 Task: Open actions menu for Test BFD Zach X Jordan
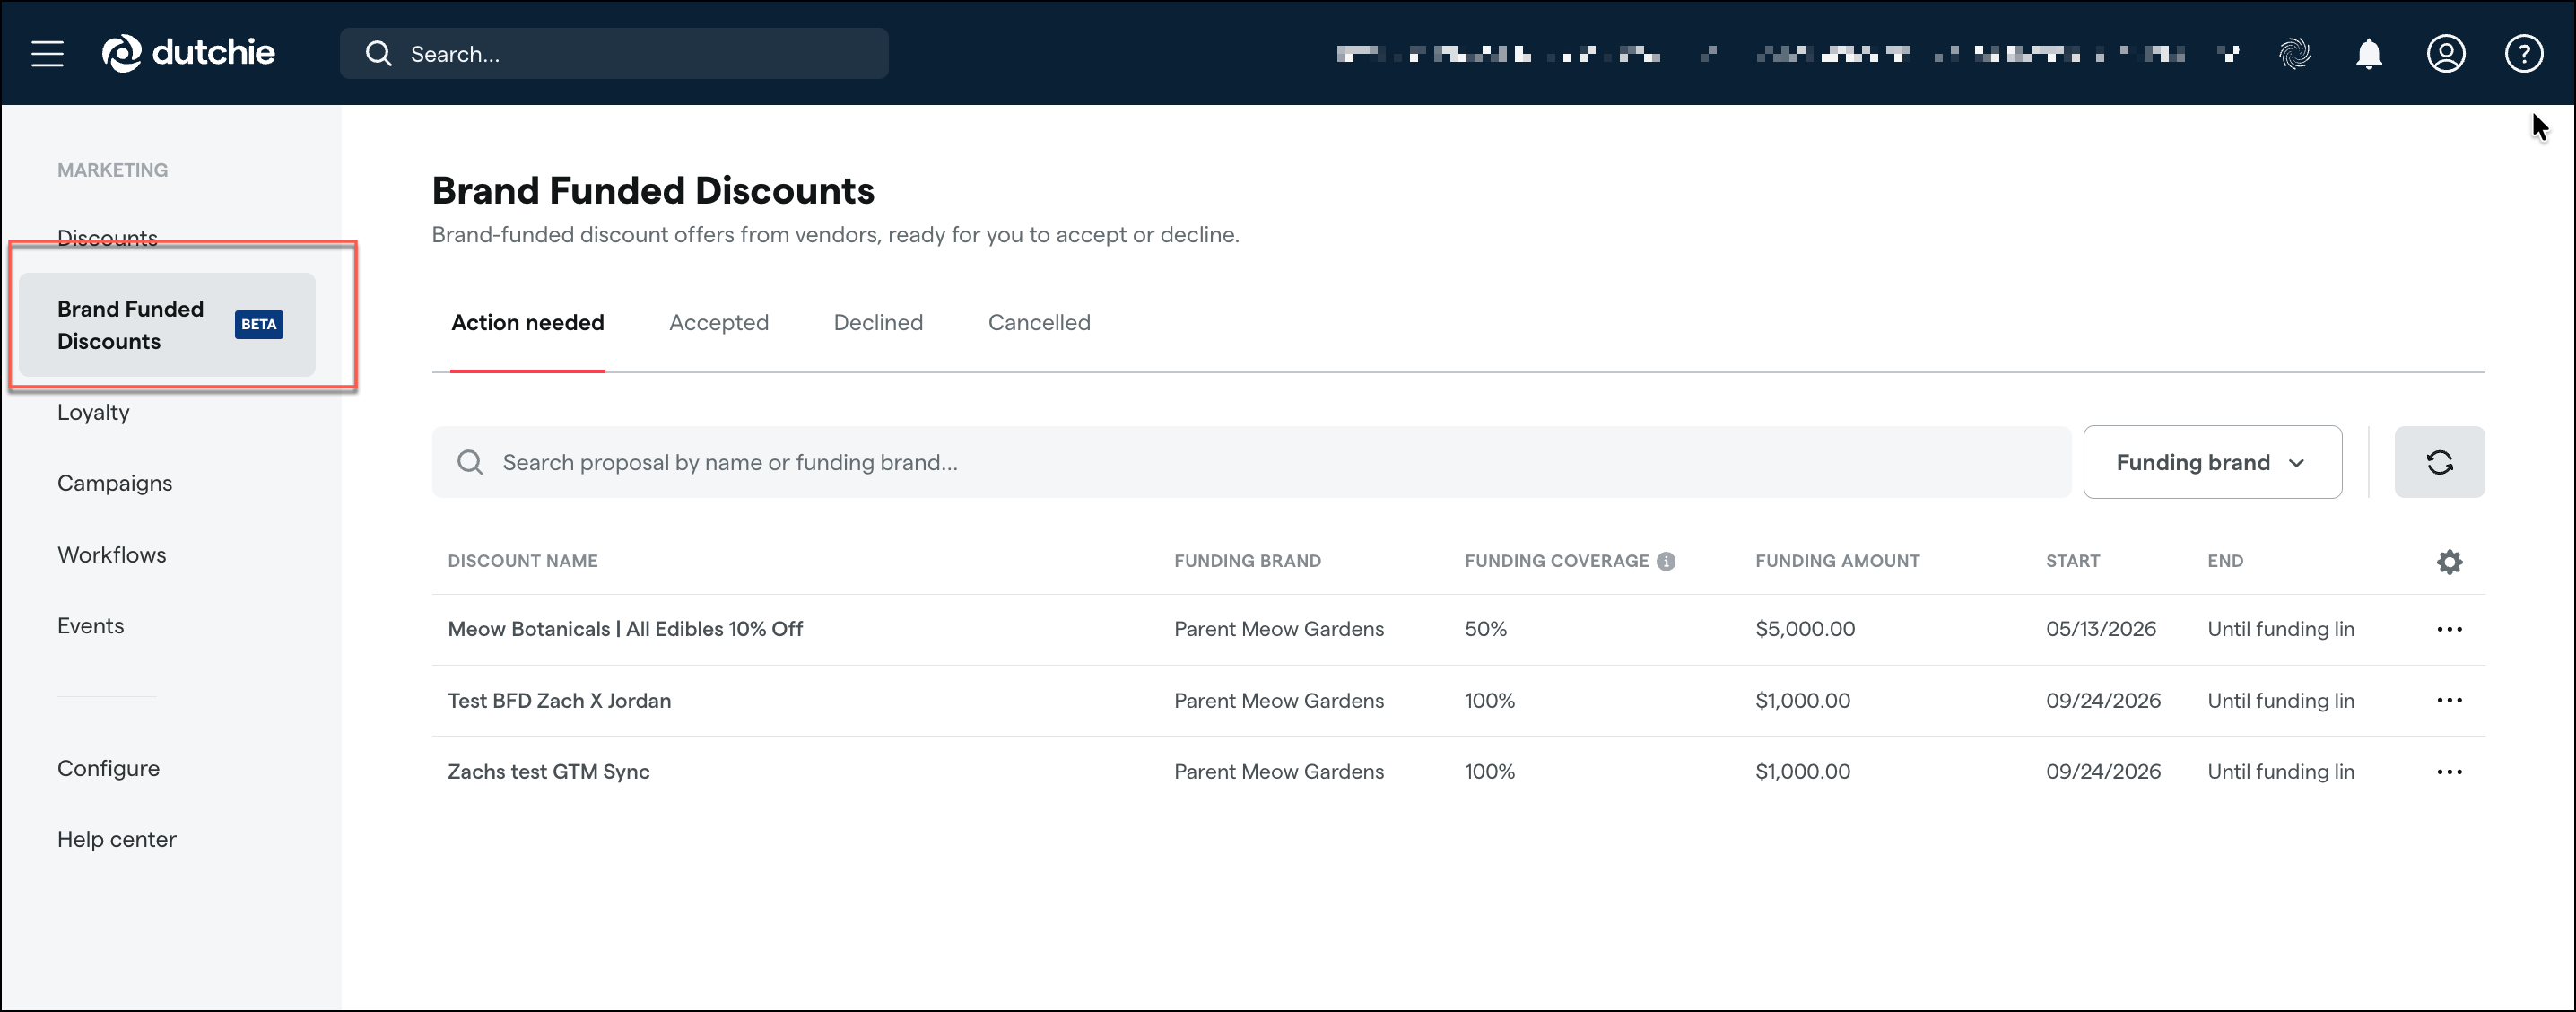[2448, 701]
